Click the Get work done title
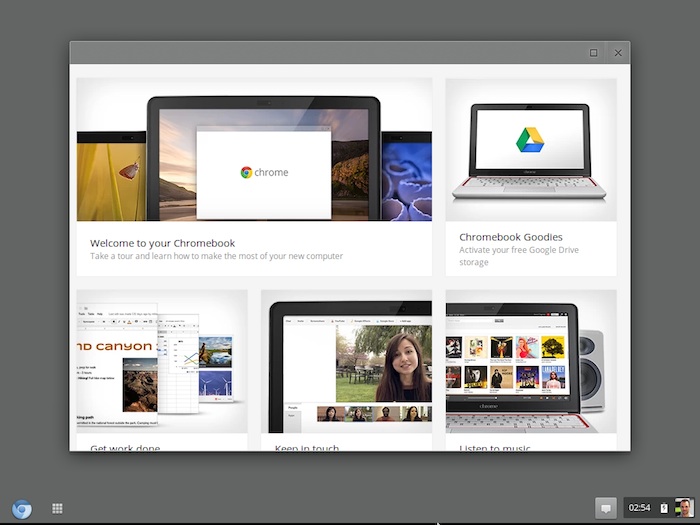 (125, 447)
